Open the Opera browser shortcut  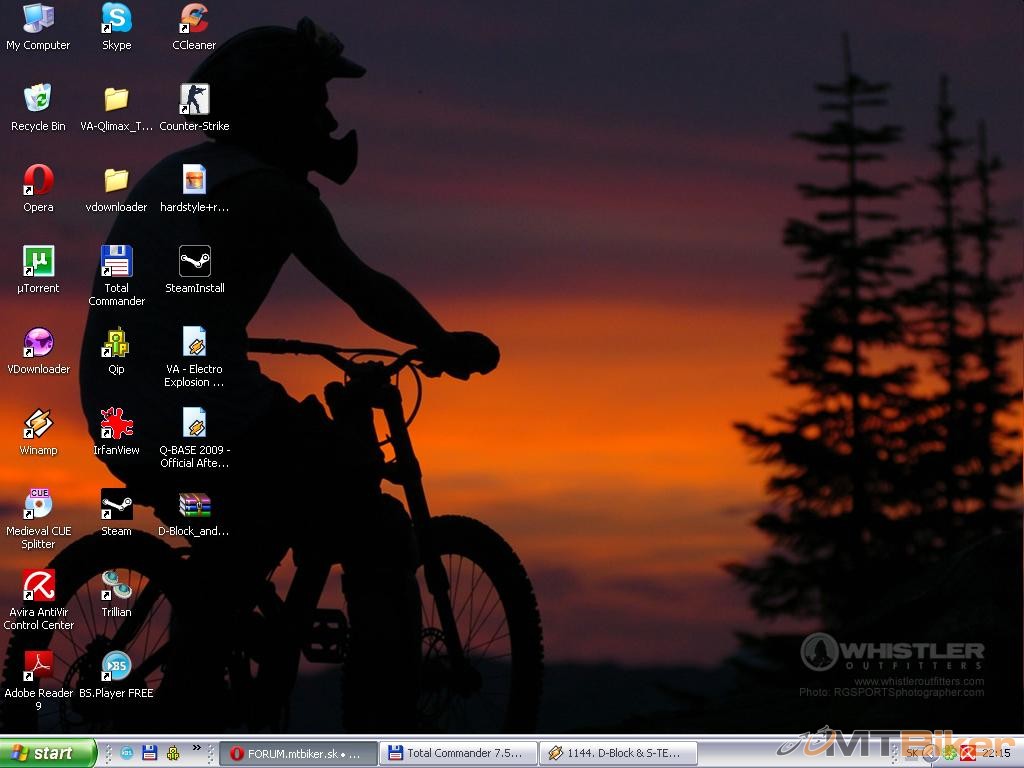point(38,180)
